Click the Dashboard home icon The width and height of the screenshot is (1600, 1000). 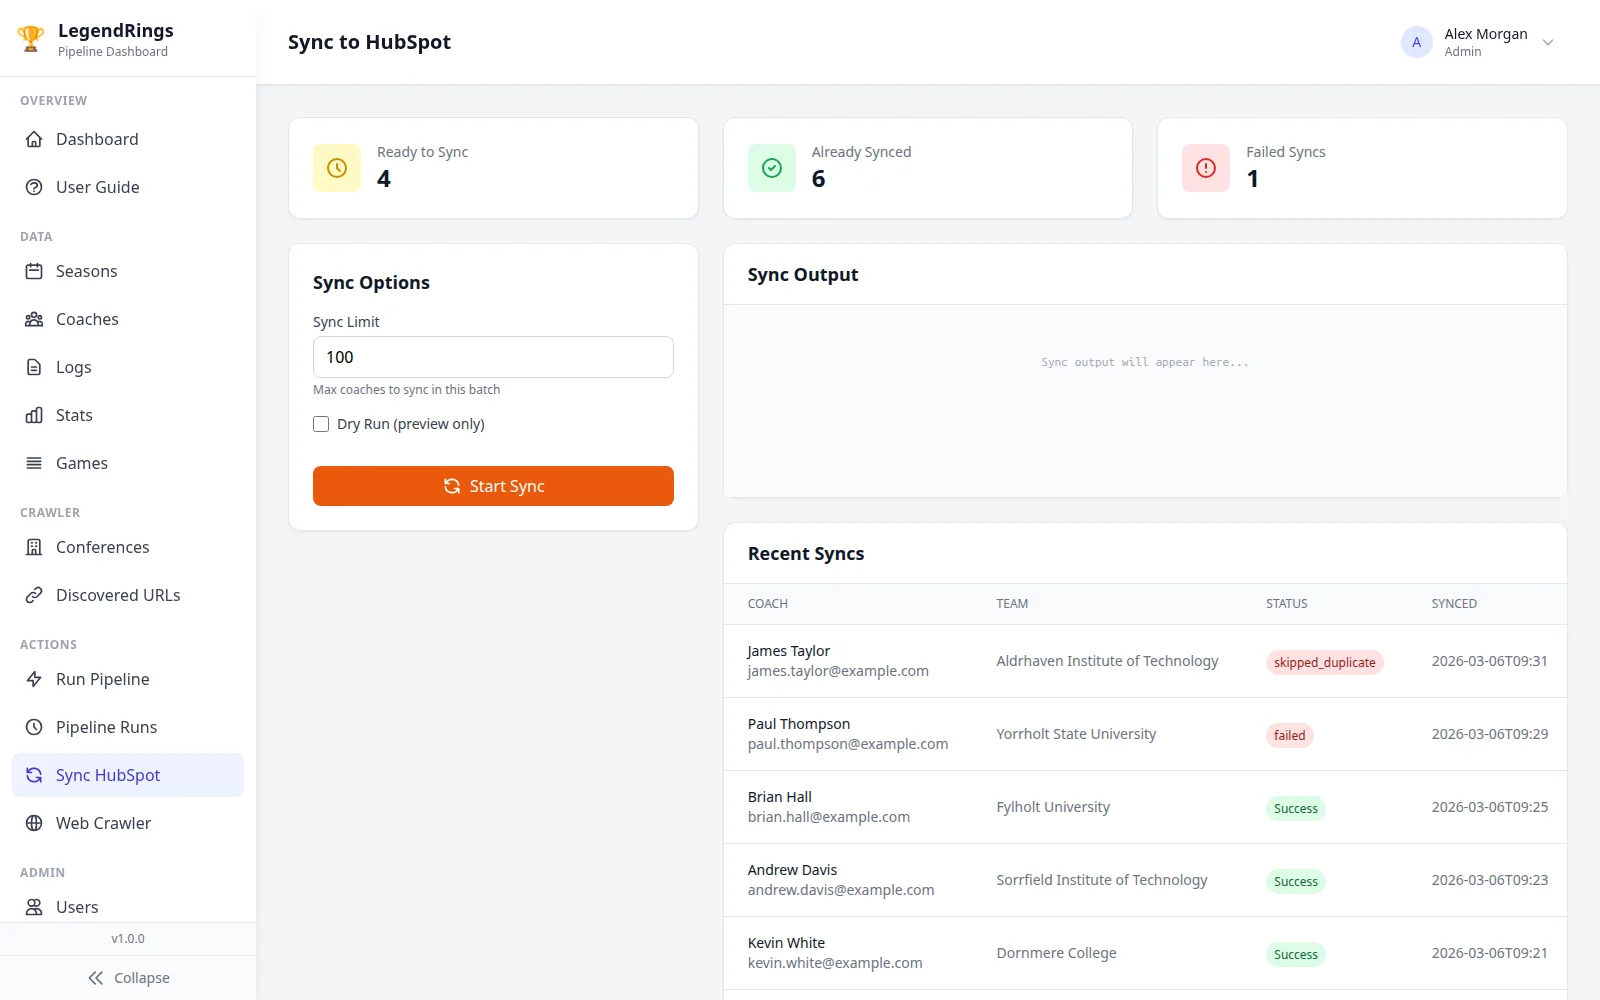(x=34, y=139)
